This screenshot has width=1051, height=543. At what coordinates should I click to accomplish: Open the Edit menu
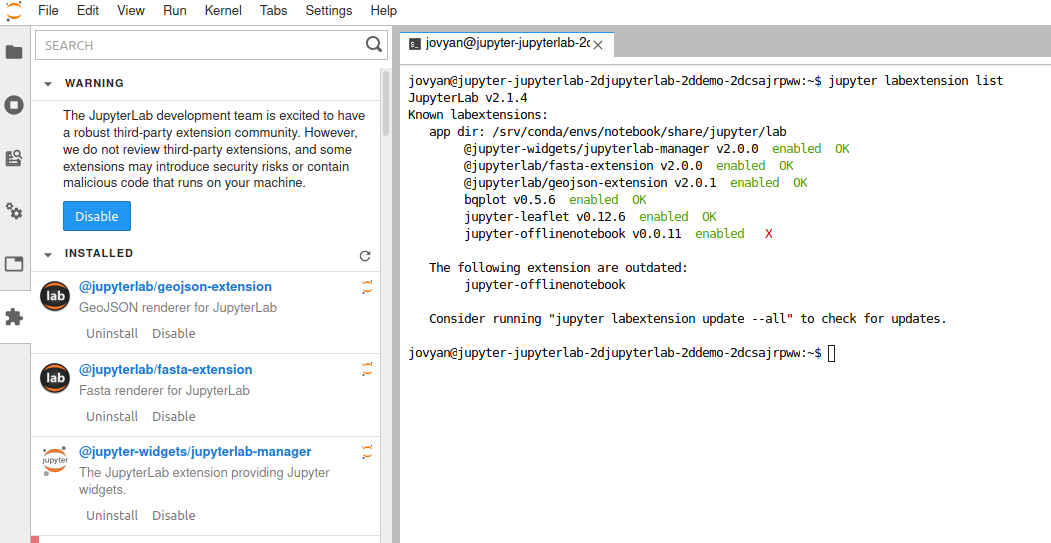[88, 11]
